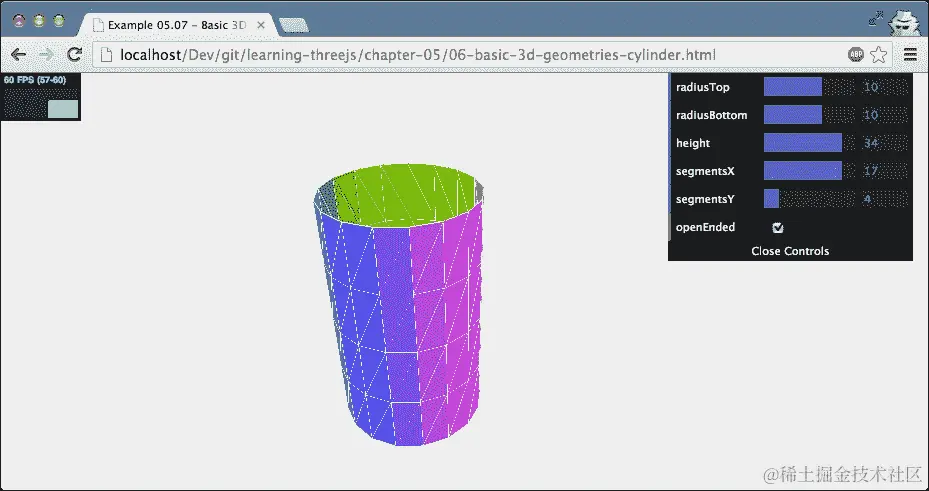The image size is (929, 491).
Task: Click the rendered cylinder mesh
Action: pos(398,304)
